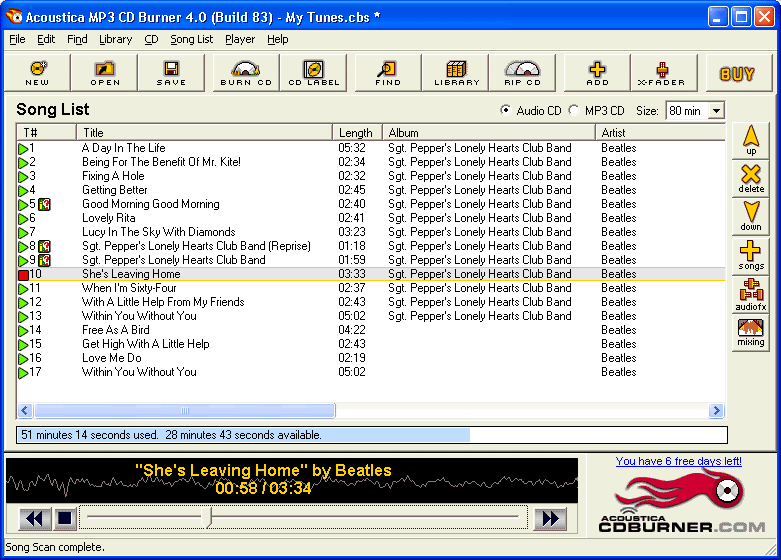Click the effects icon on track 9

pyautogui.click(x=44, y=260)
